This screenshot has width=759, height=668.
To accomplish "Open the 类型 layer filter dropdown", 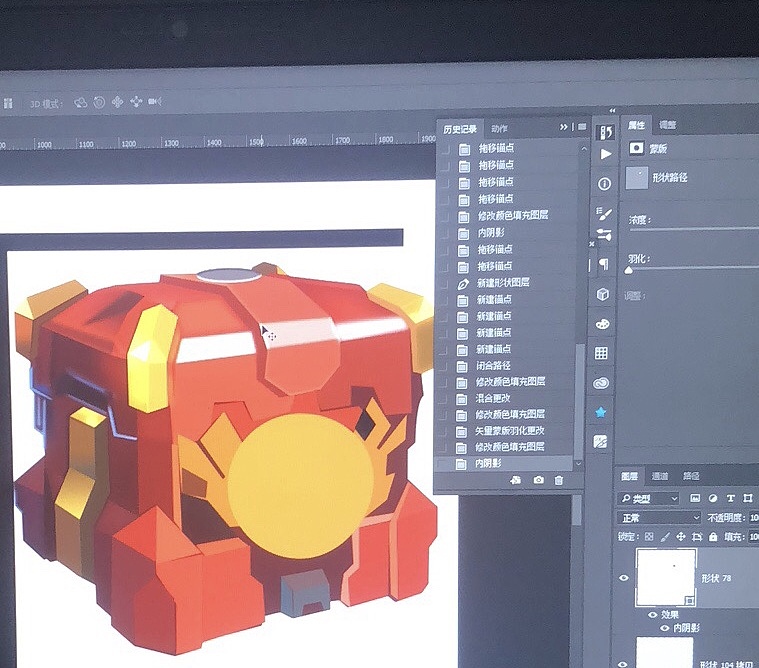I will tap(649, 498).
